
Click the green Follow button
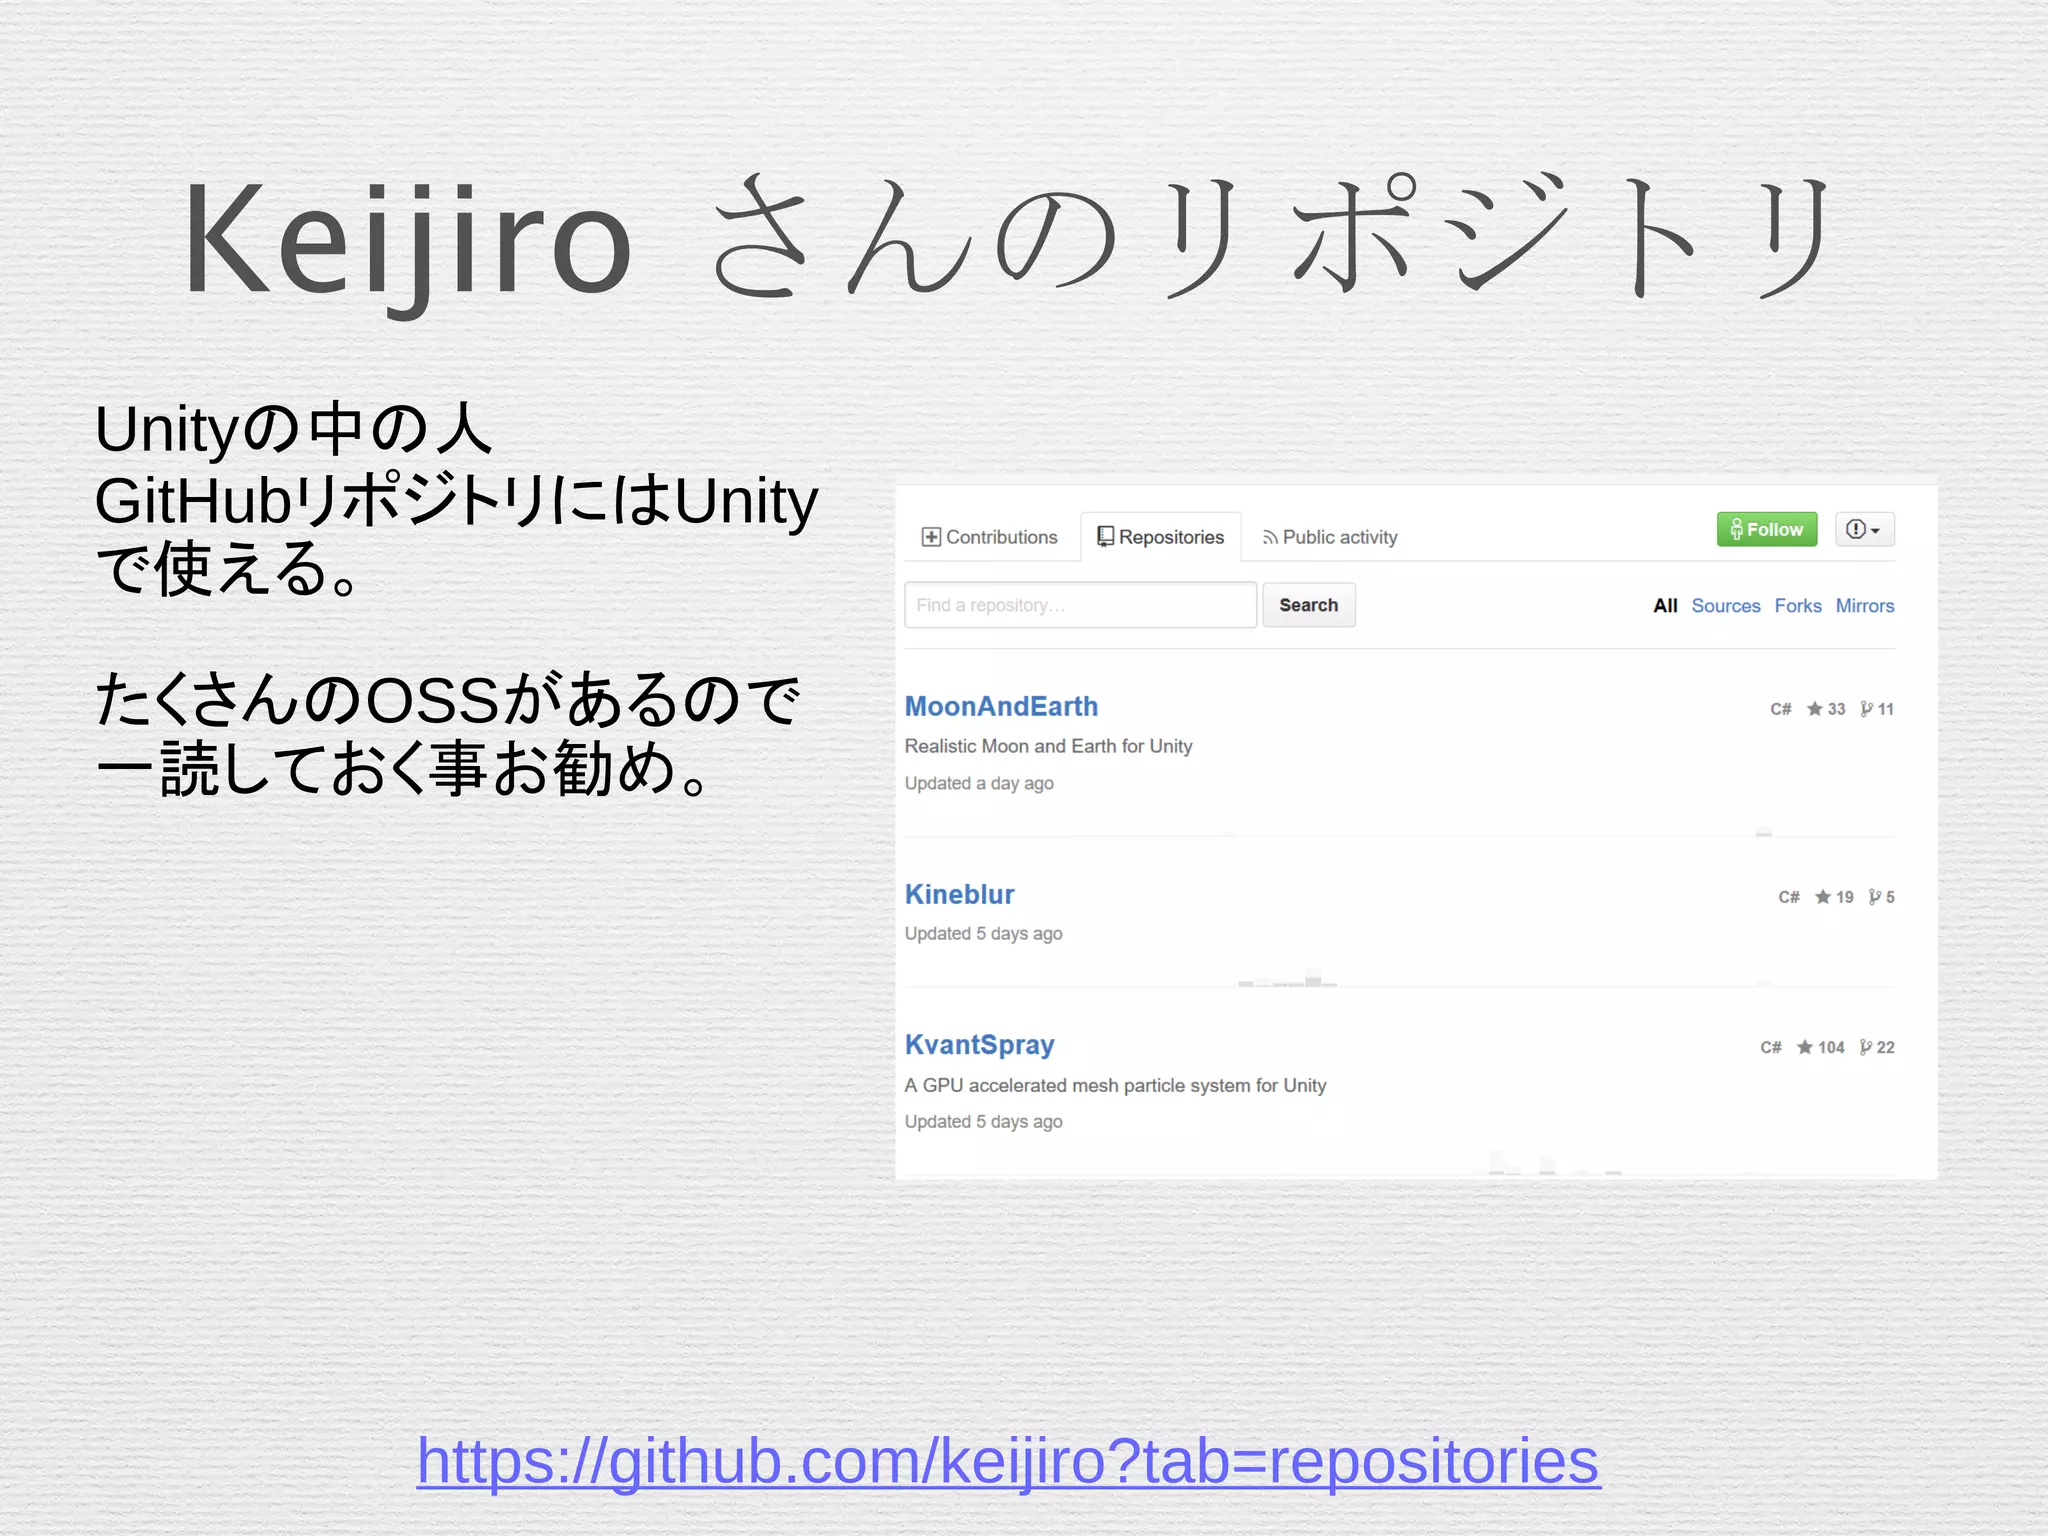[1767, 529]
